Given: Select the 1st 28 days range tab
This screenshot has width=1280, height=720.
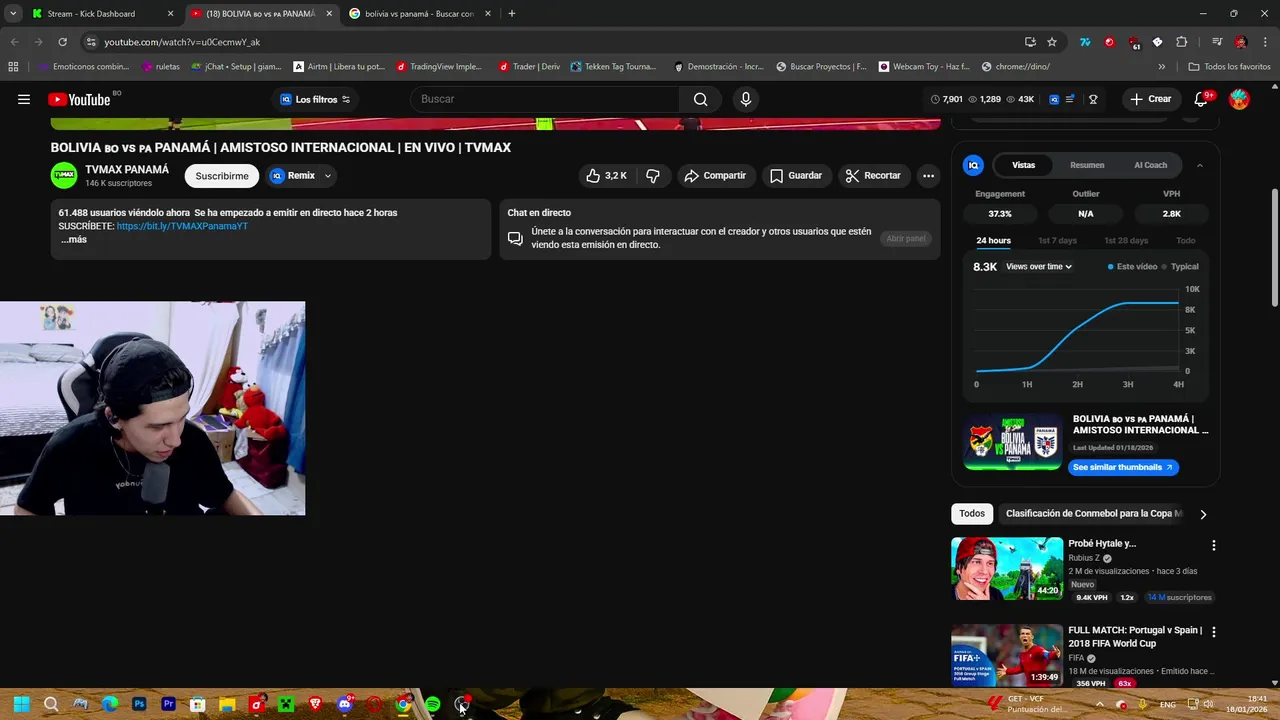Looking at the screenshot, I should point(1126,241).
